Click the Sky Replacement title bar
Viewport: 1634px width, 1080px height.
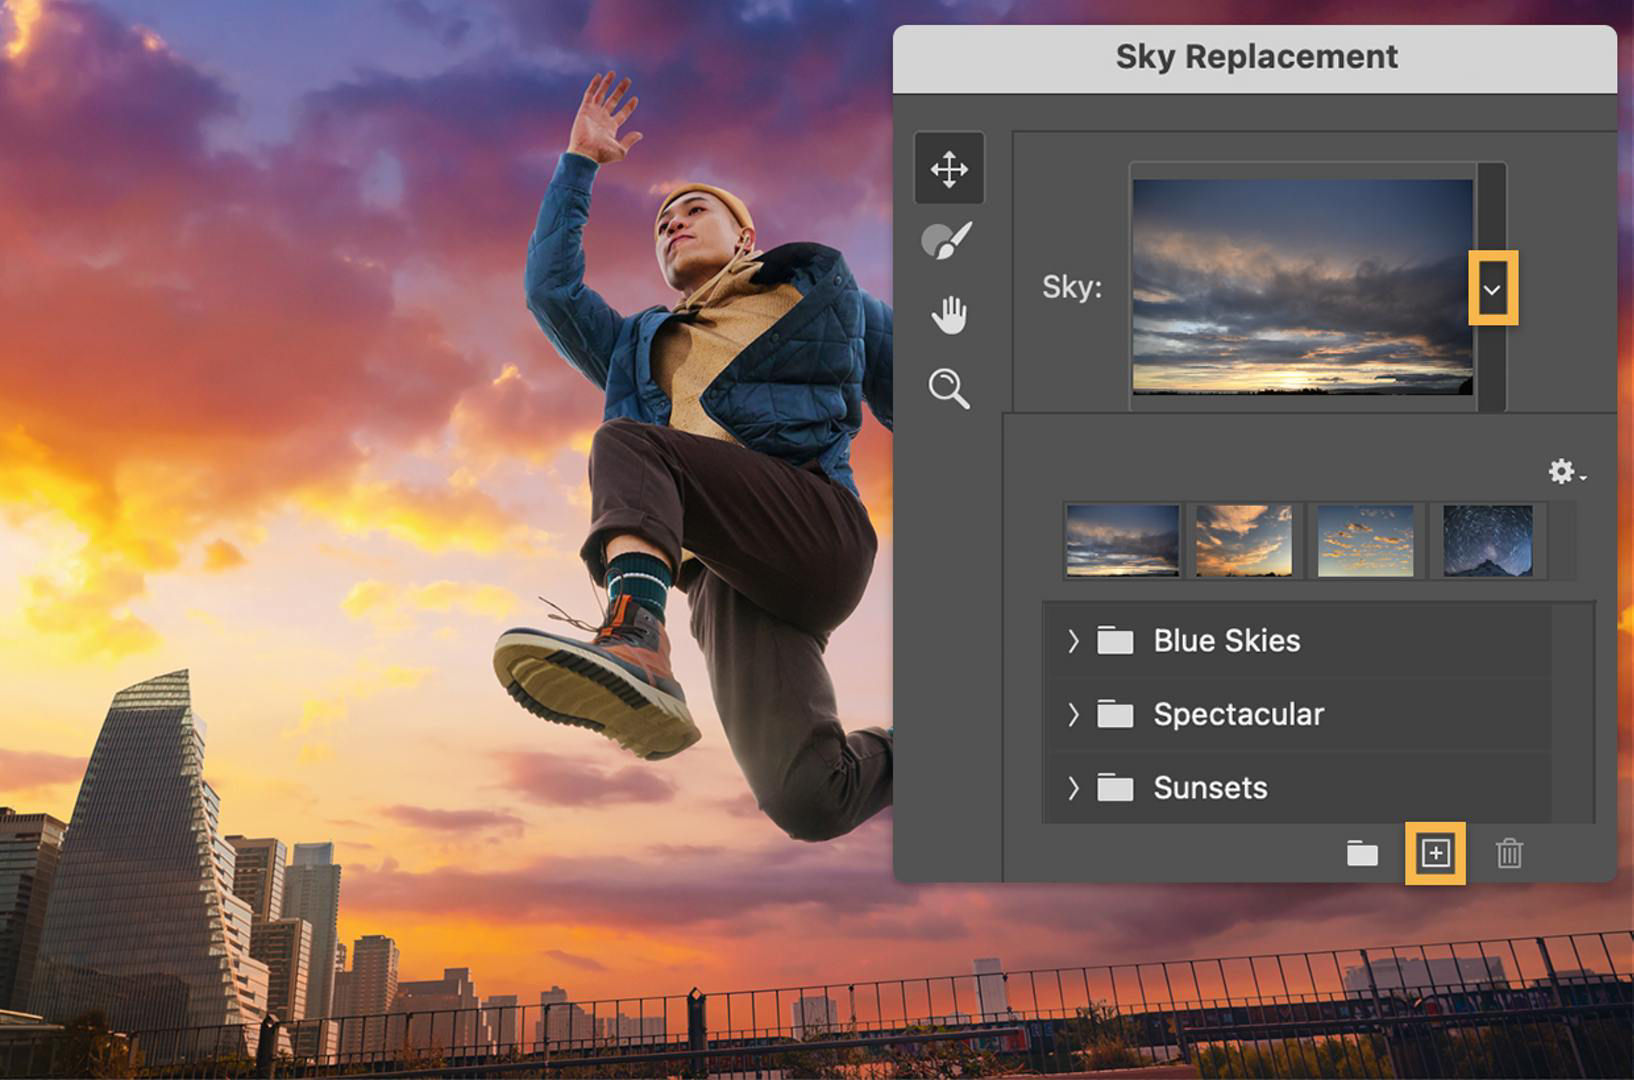(1255, 56)
